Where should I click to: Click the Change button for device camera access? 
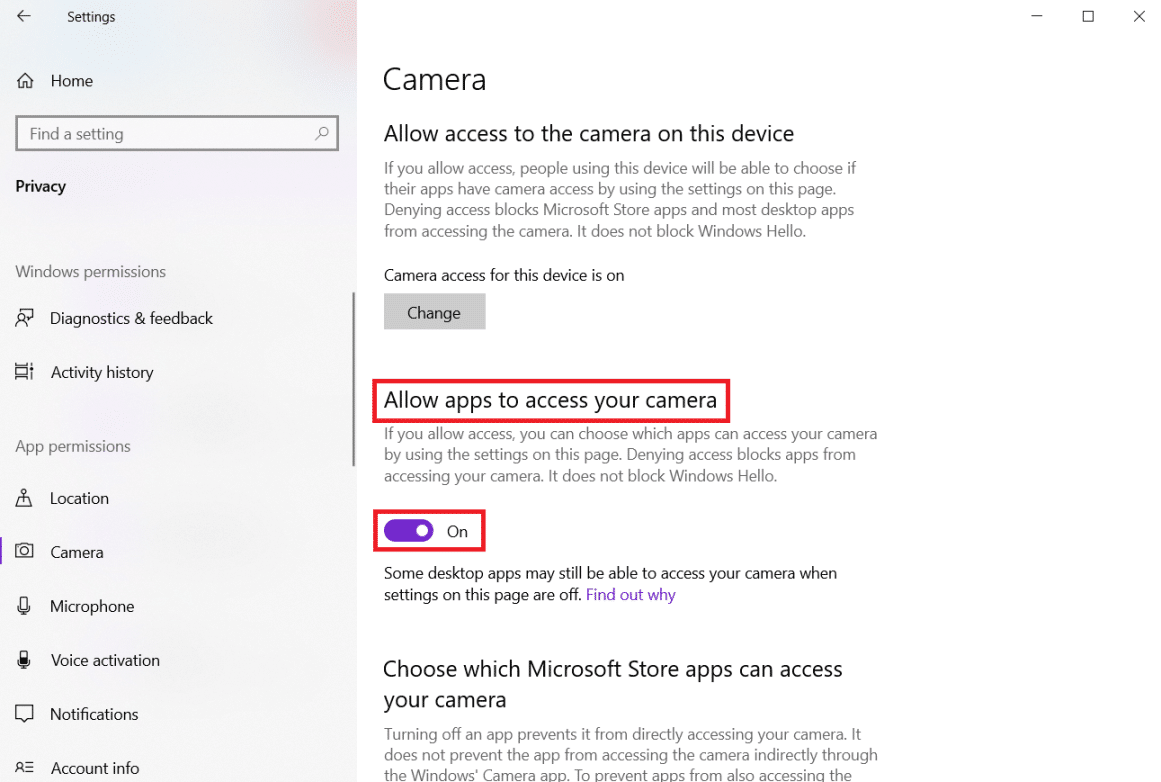435,312
